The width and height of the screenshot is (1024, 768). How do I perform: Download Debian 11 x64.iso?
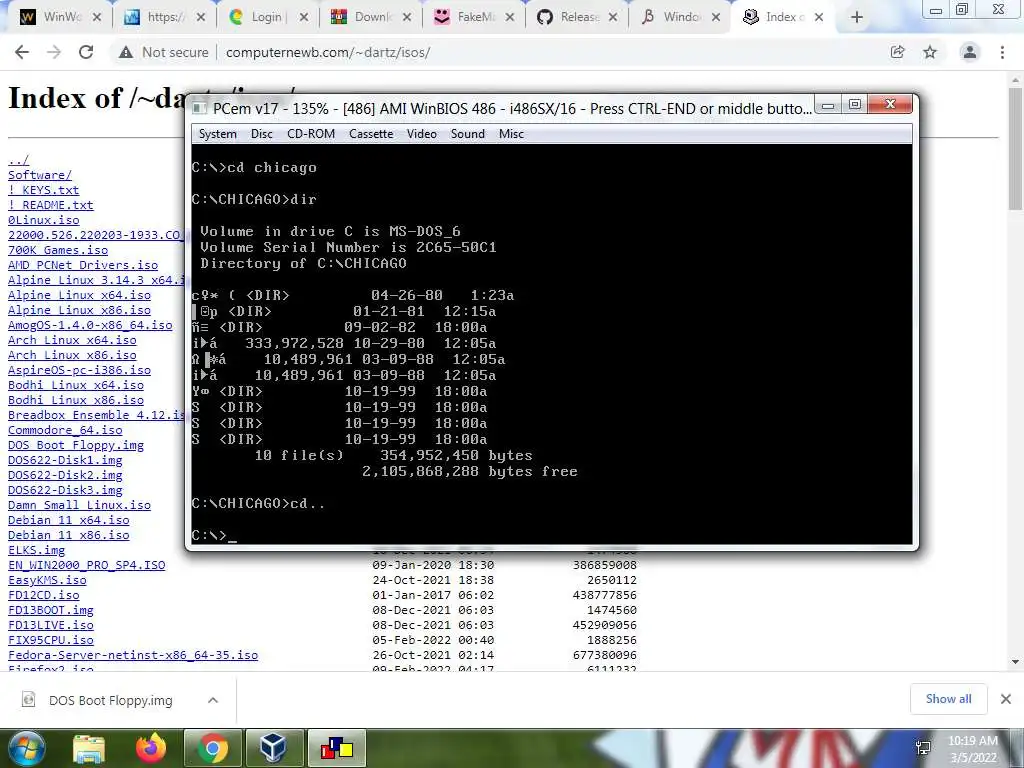[x=69, y=520]
